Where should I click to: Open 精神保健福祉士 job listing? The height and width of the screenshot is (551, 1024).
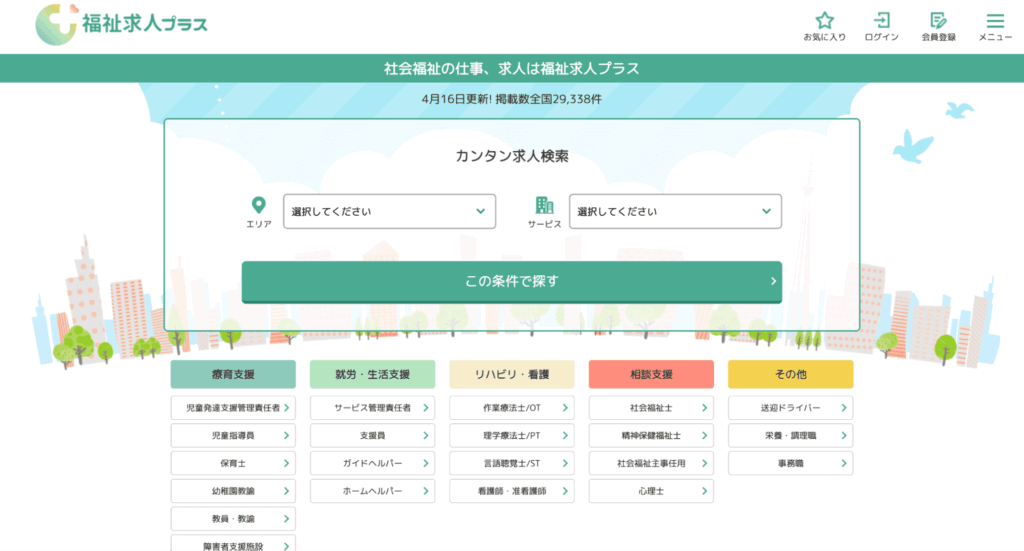pos(651,435)
